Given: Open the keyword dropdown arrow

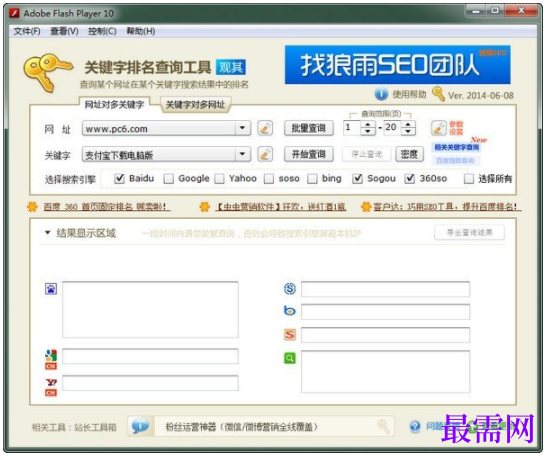Looking at the screenshot, I should 243,155.
